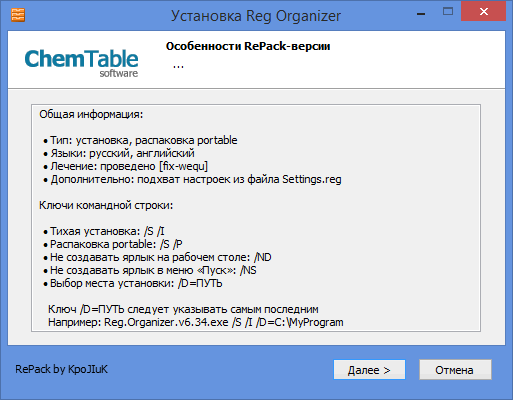This screenshot has width=513, height=400.
Task: Minimize the installer window
Action: [x=421, y=14]
